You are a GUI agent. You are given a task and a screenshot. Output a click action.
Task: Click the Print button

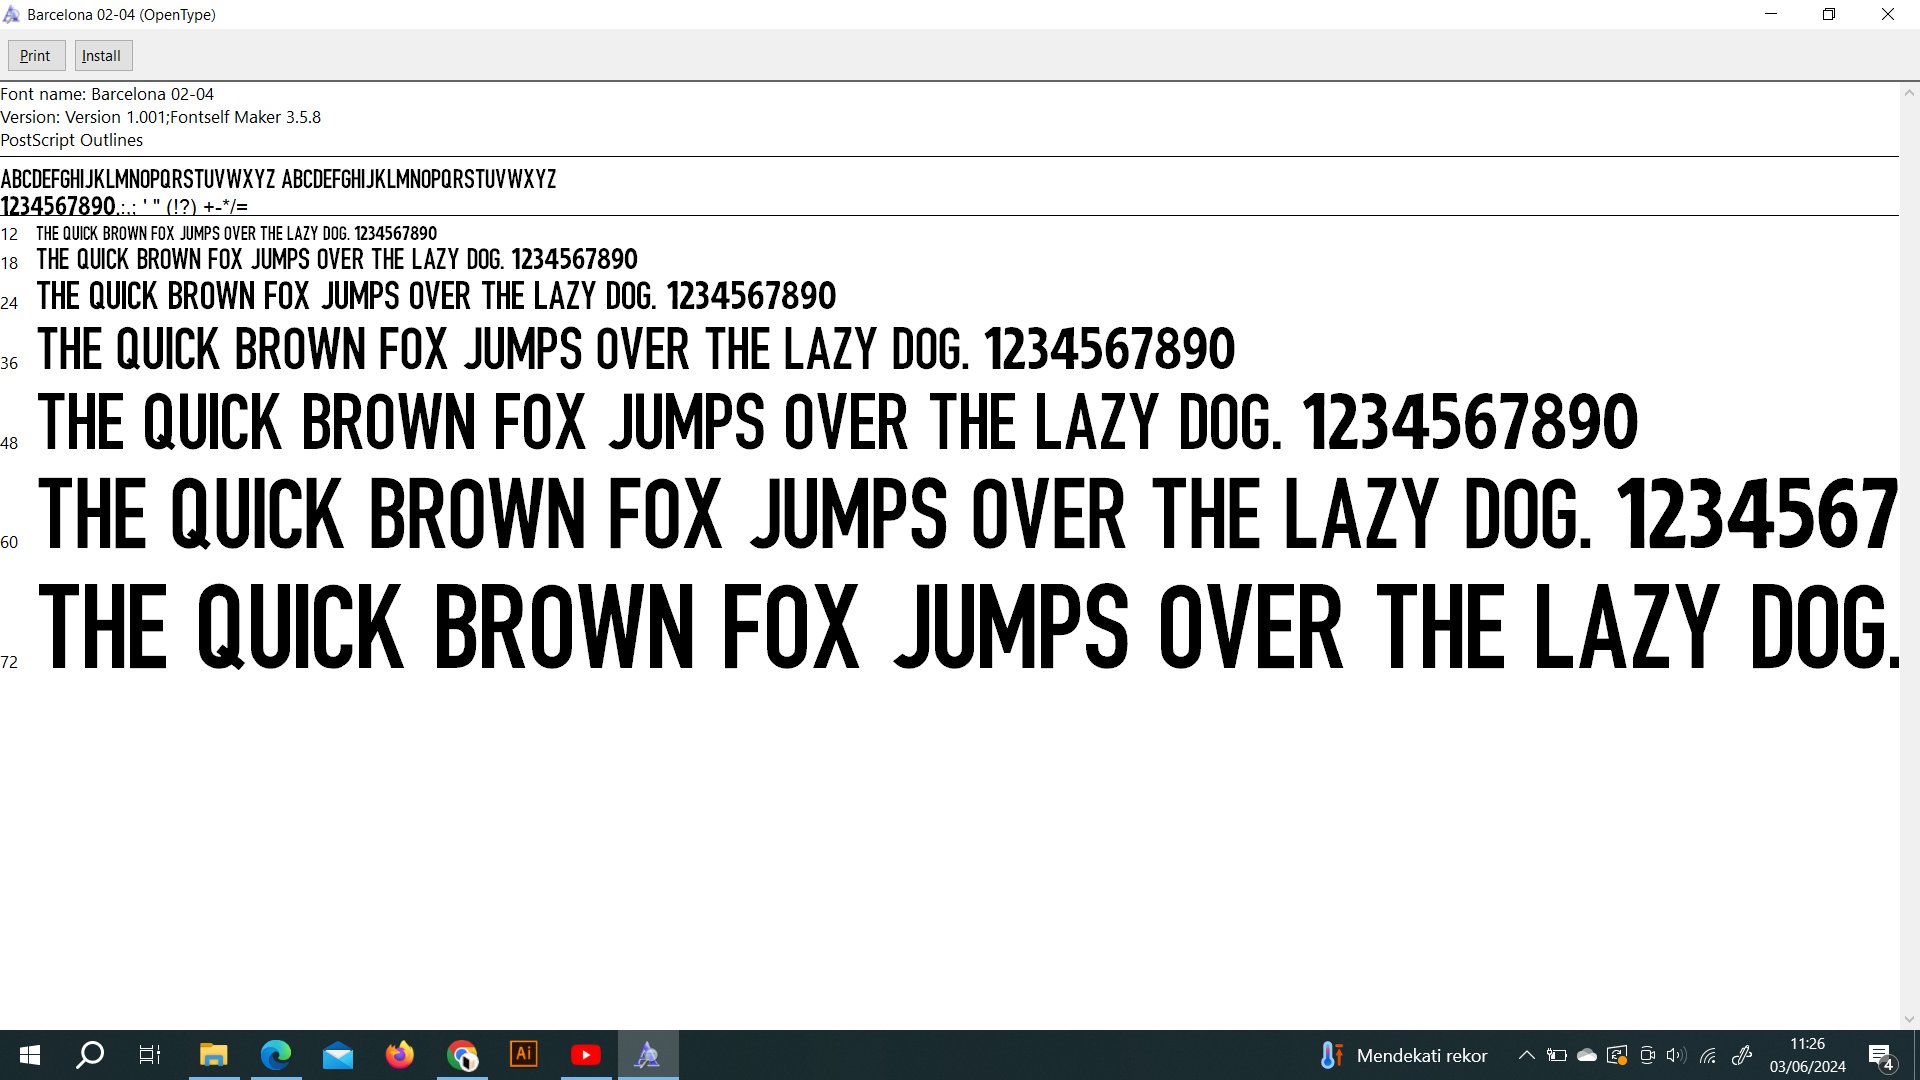pos(36,56)
